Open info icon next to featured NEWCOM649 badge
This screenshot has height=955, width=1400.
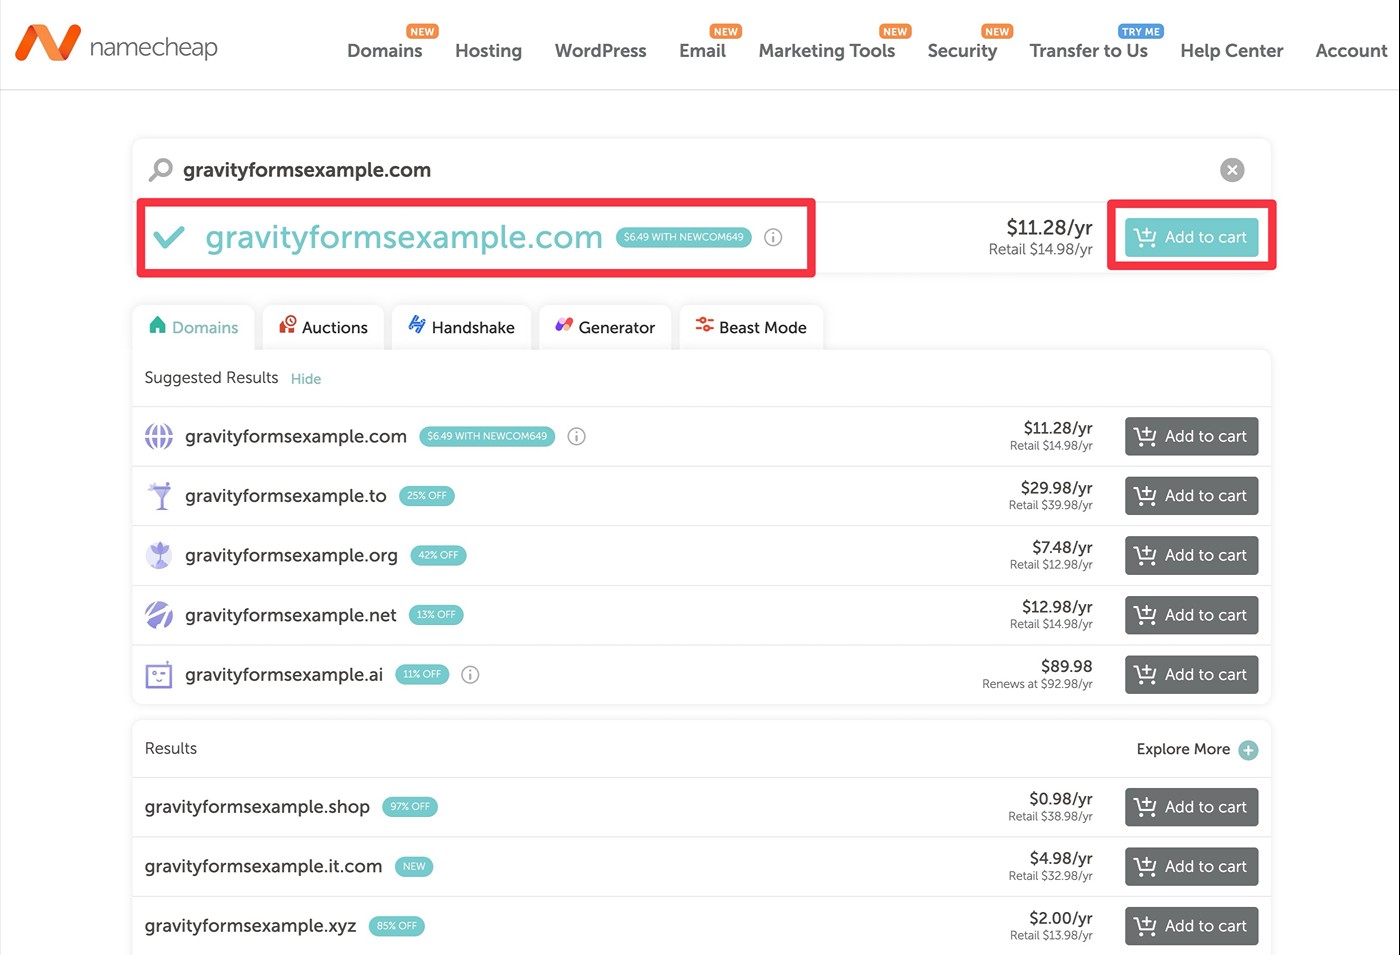773,237
